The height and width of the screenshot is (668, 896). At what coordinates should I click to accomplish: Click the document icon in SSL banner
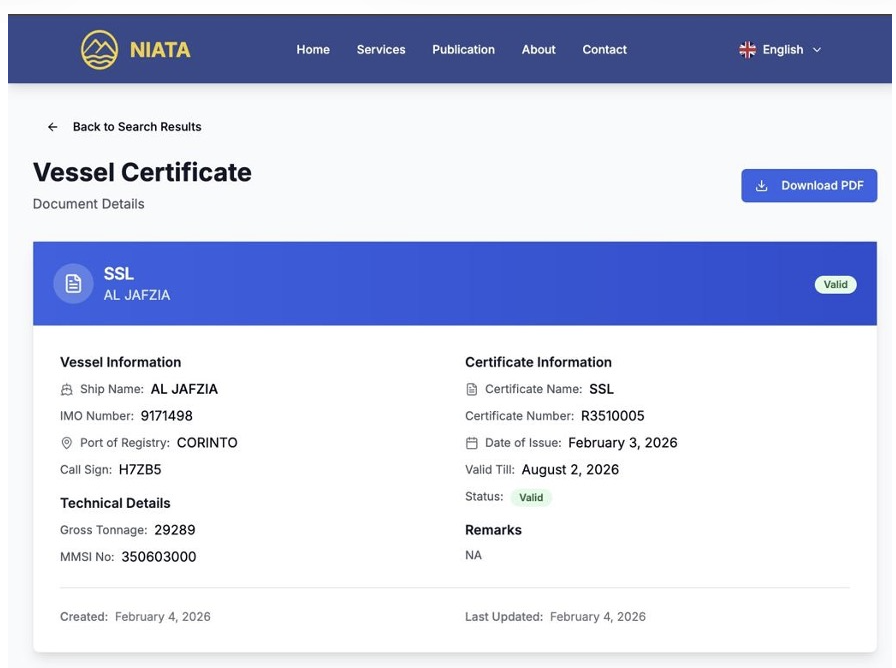click(x=73, y=283)
